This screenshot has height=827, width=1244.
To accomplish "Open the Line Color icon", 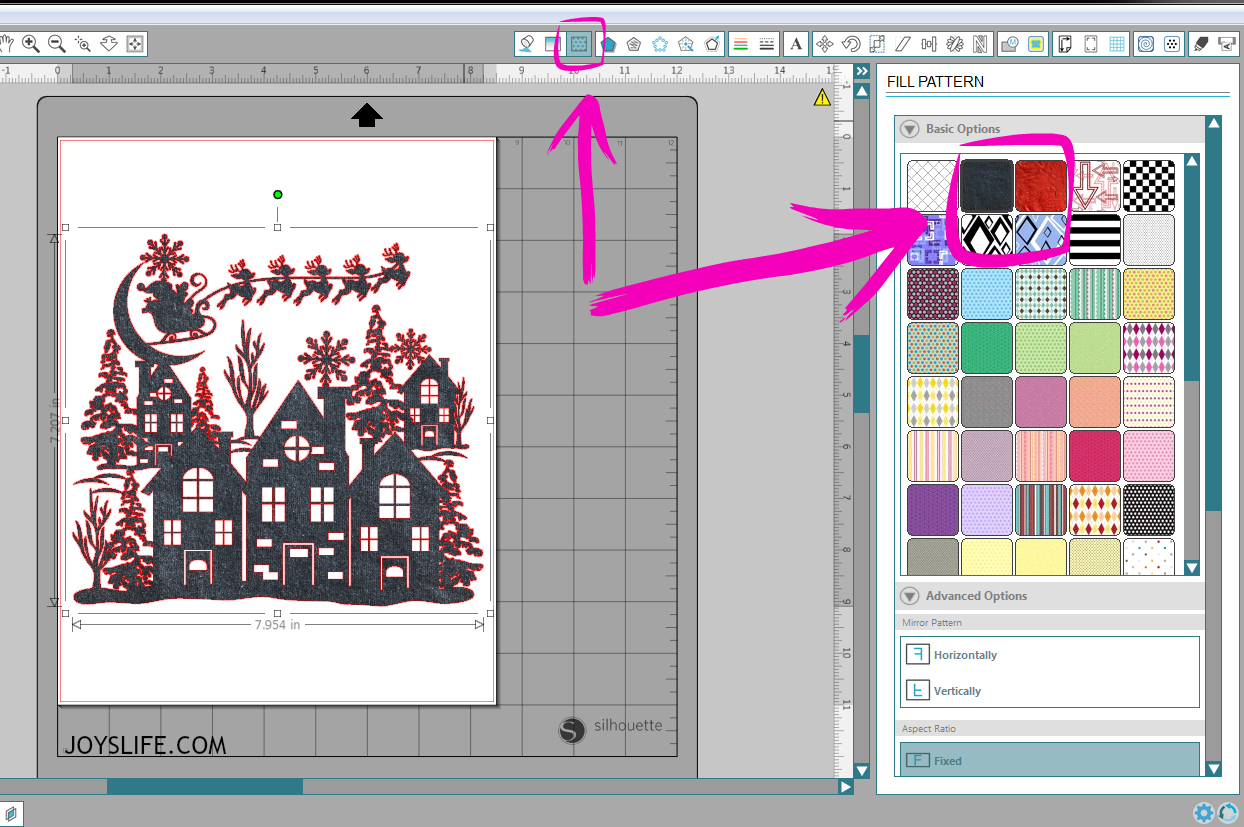I will coord(740,44).
